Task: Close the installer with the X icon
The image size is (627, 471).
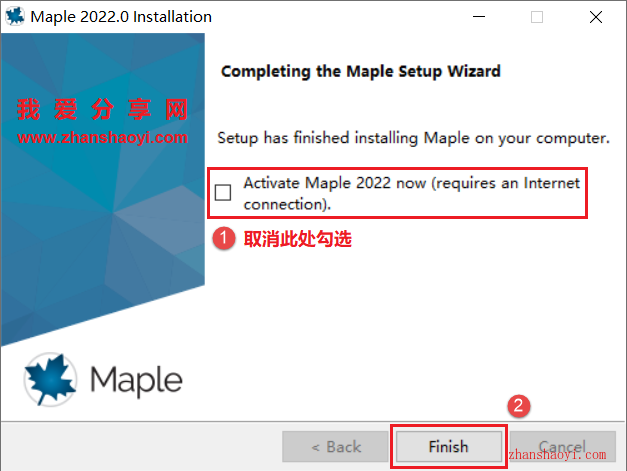Action: [x=595, y=17]
